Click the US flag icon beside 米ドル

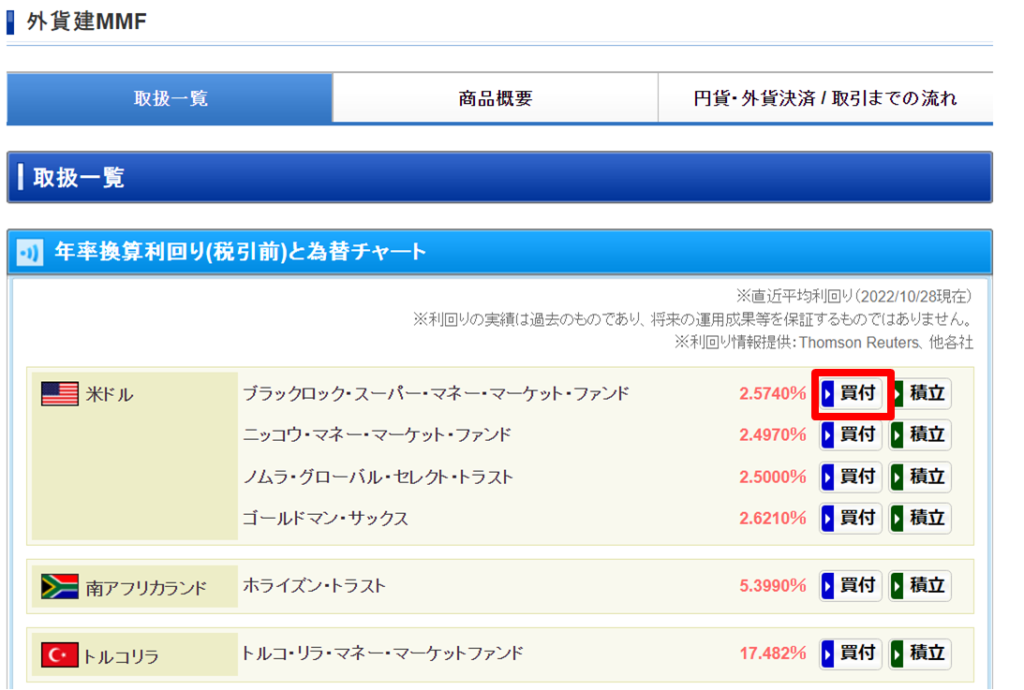(59, 394)
